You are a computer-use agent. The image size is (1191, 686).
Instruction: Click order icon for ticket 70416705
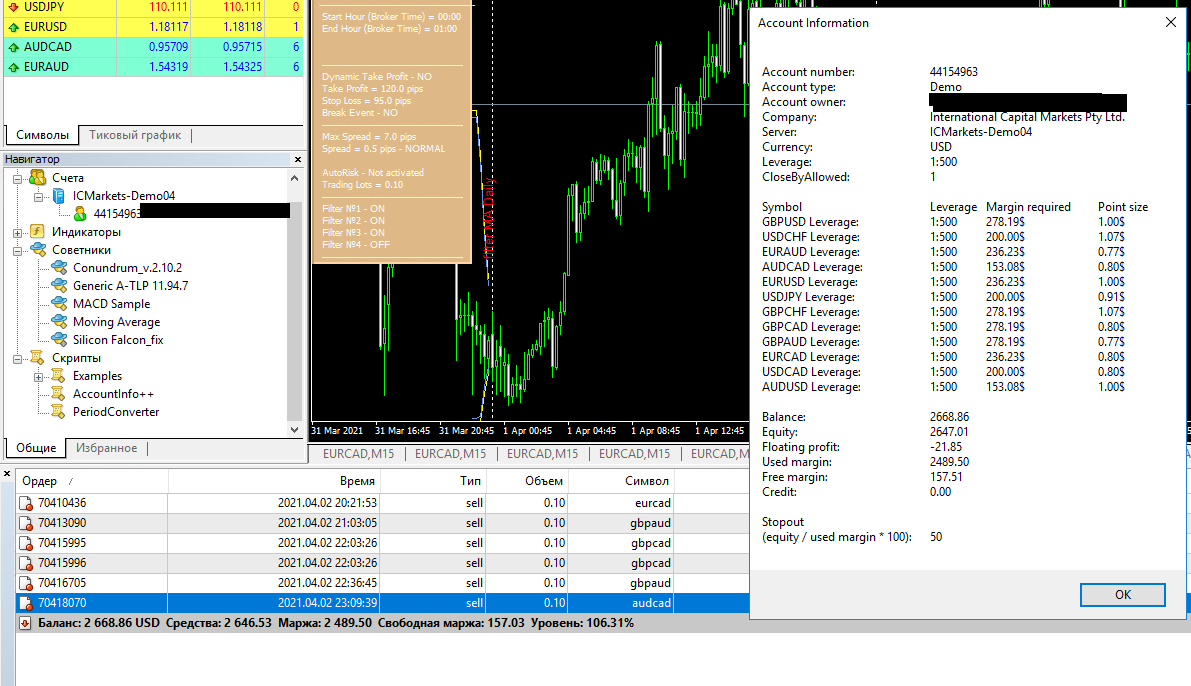point(26,583)
